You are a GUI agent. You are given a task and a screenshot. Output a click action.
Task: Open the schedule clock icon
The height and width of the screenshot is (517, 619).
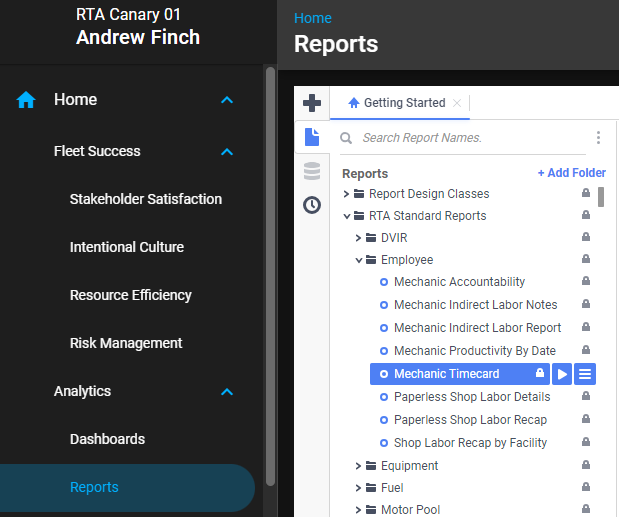tap(312, 205)
